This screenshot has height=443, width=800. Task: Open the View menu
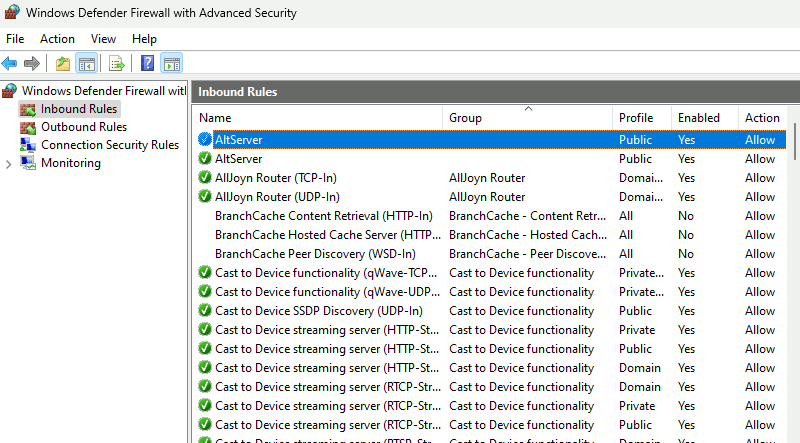103,39
